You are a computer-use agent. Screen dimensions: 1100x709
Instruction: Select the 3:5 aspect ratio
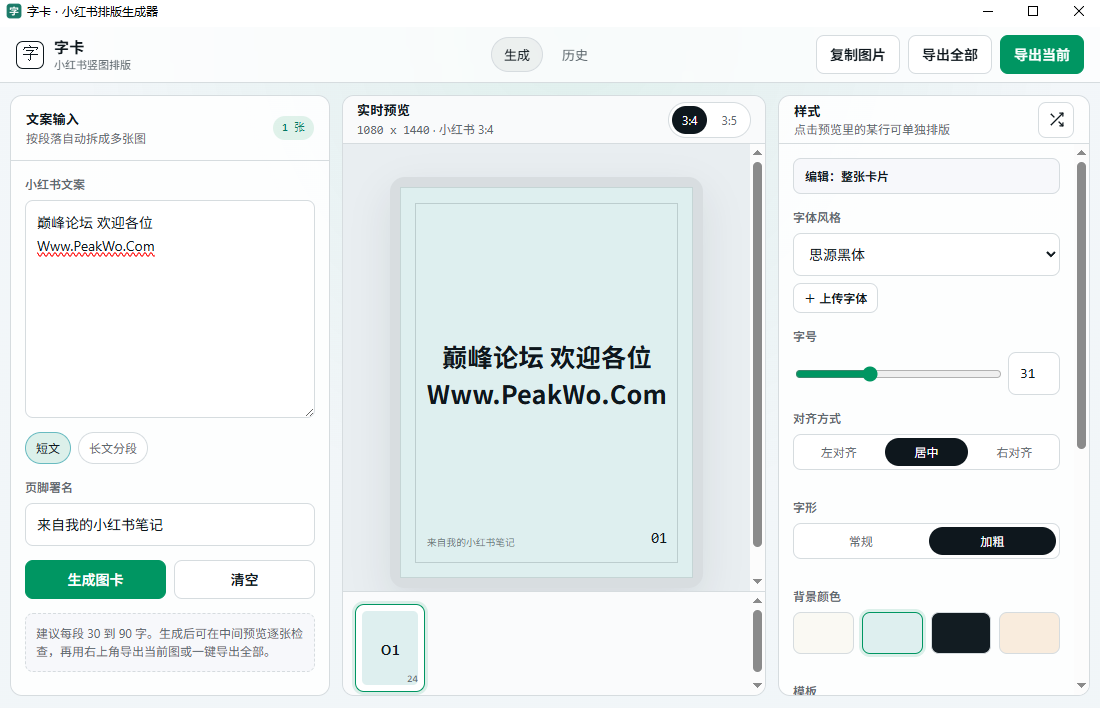[x=729, y=121]
